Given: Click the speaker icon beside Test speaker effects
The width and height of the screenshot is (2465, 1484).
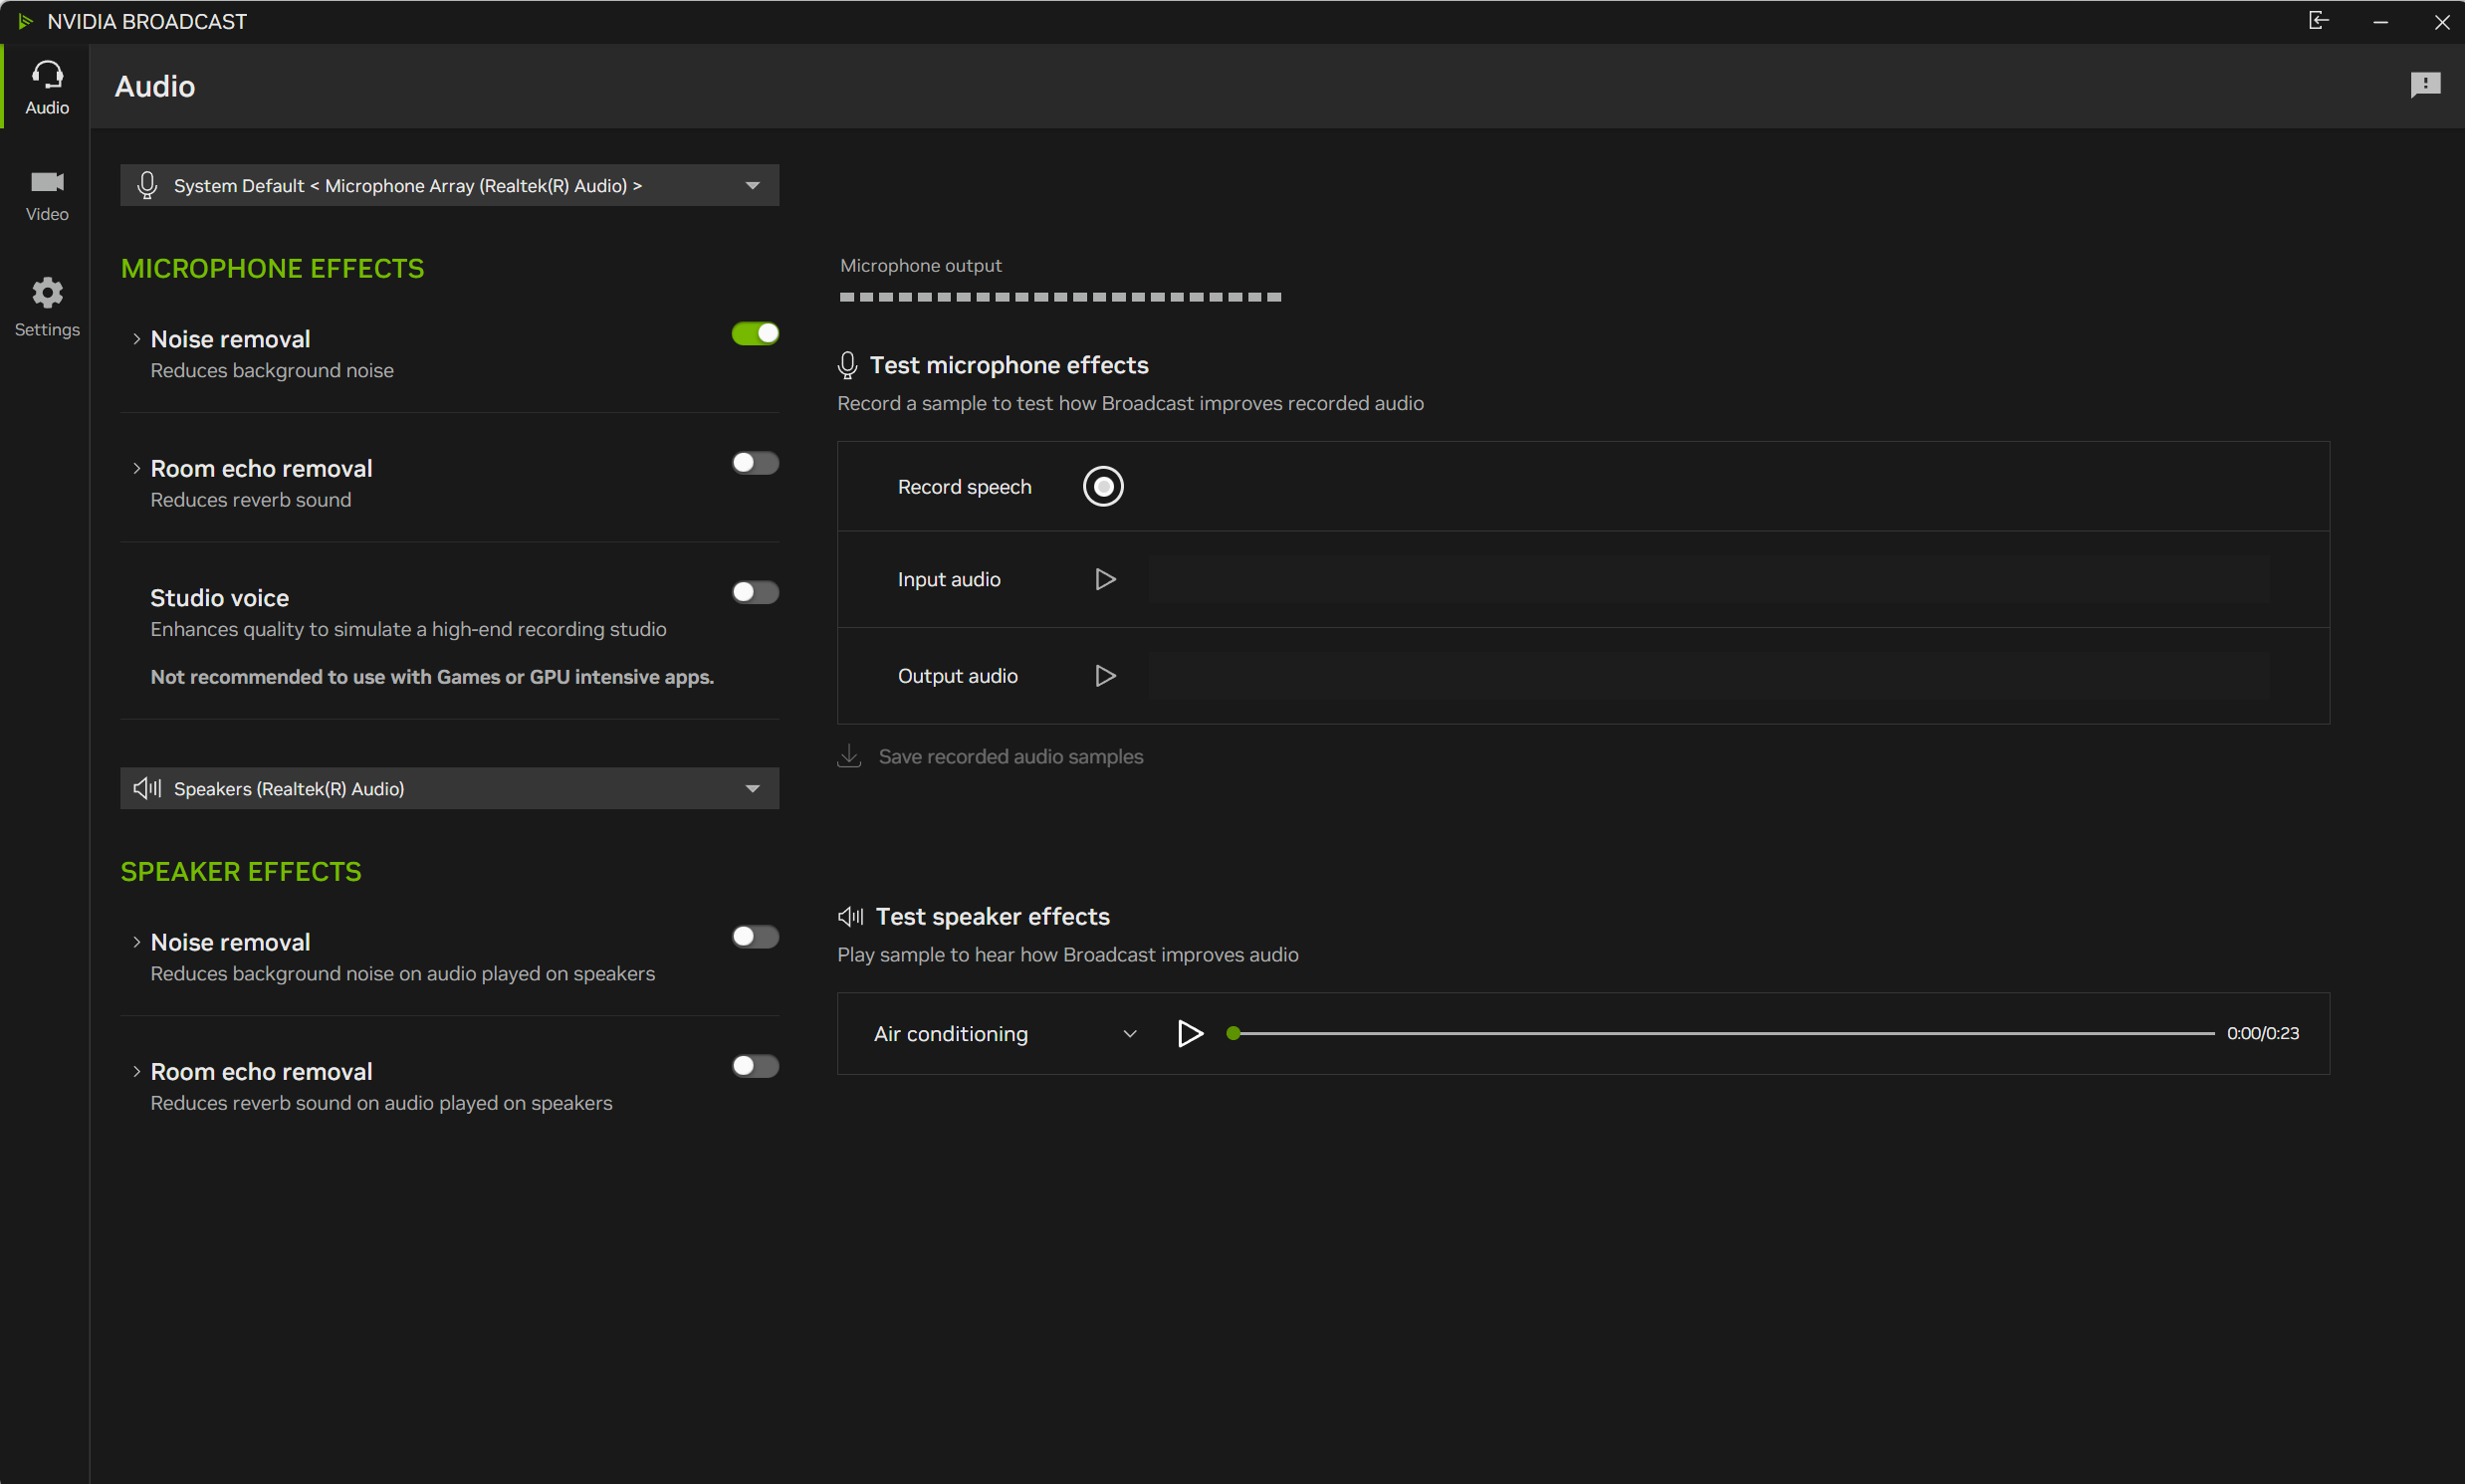Looking at the screenshot, I should [x=850, y=916].
